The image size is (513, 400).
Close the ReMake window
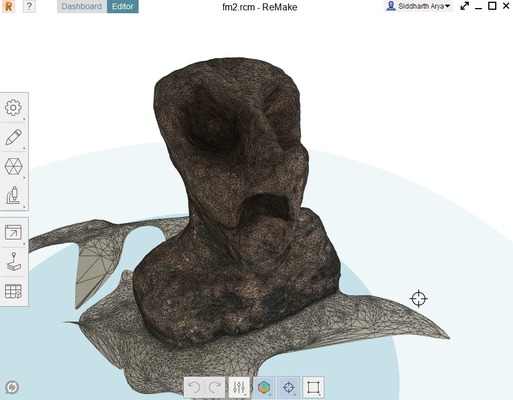506,6
